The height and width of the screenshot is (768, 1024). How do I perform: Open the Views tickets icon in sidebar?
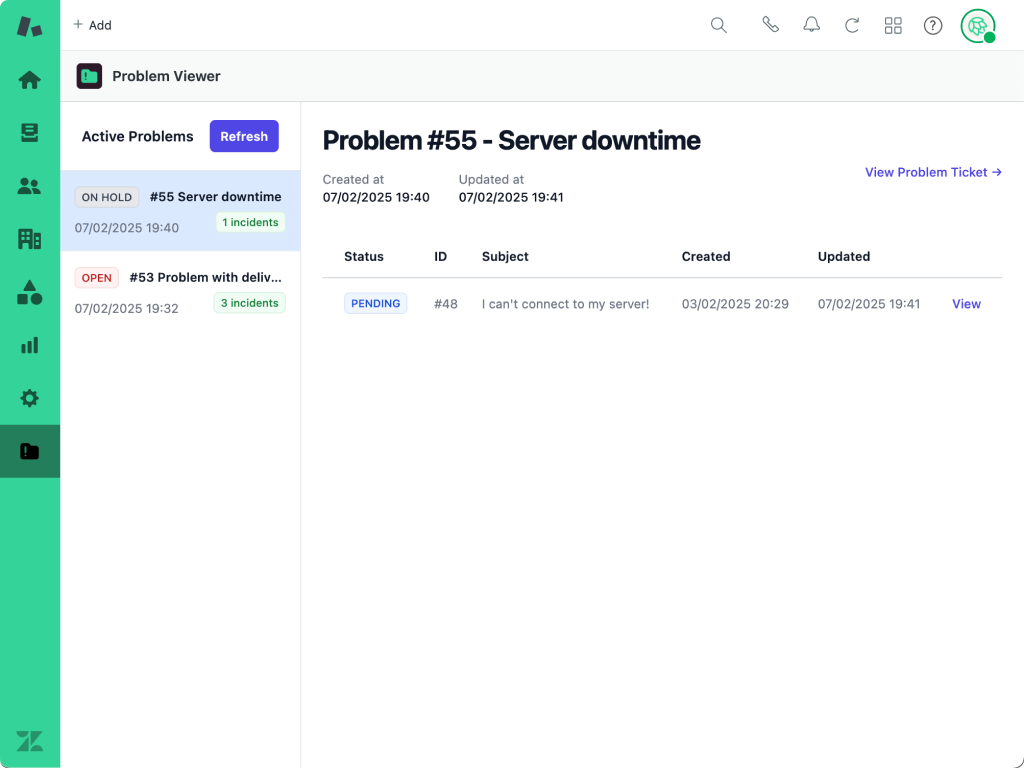[30, 133]
